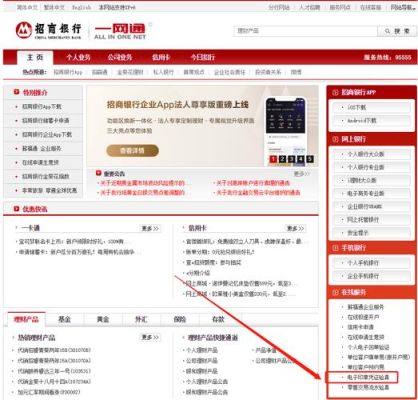418x400 pixels.
Task: Click the 重要公告 section header icon
Action: click(x=98, y=173)
